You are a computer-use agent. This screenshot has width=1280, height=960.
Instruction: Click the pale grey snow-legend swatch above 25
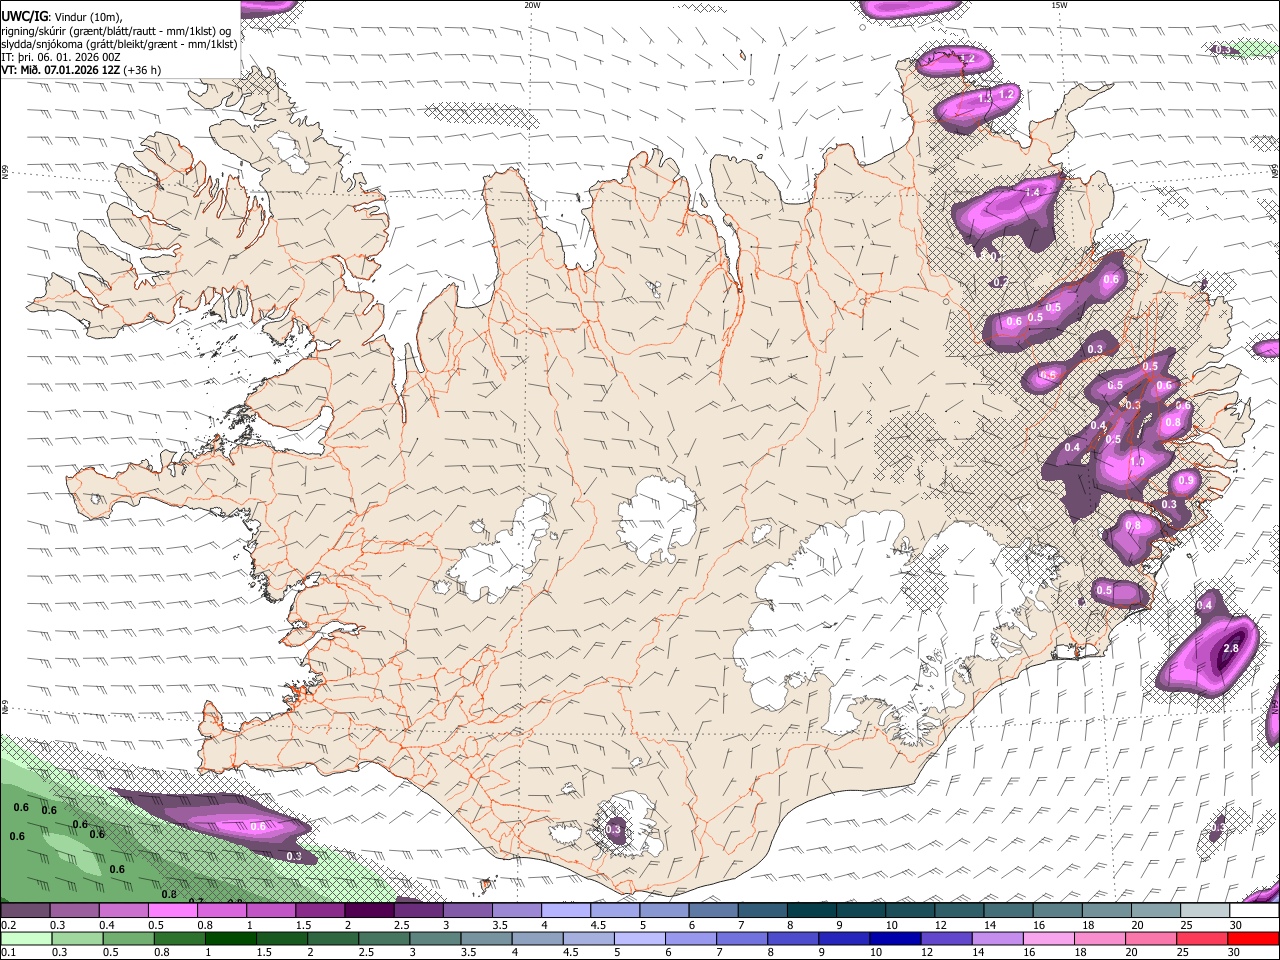1205,911
